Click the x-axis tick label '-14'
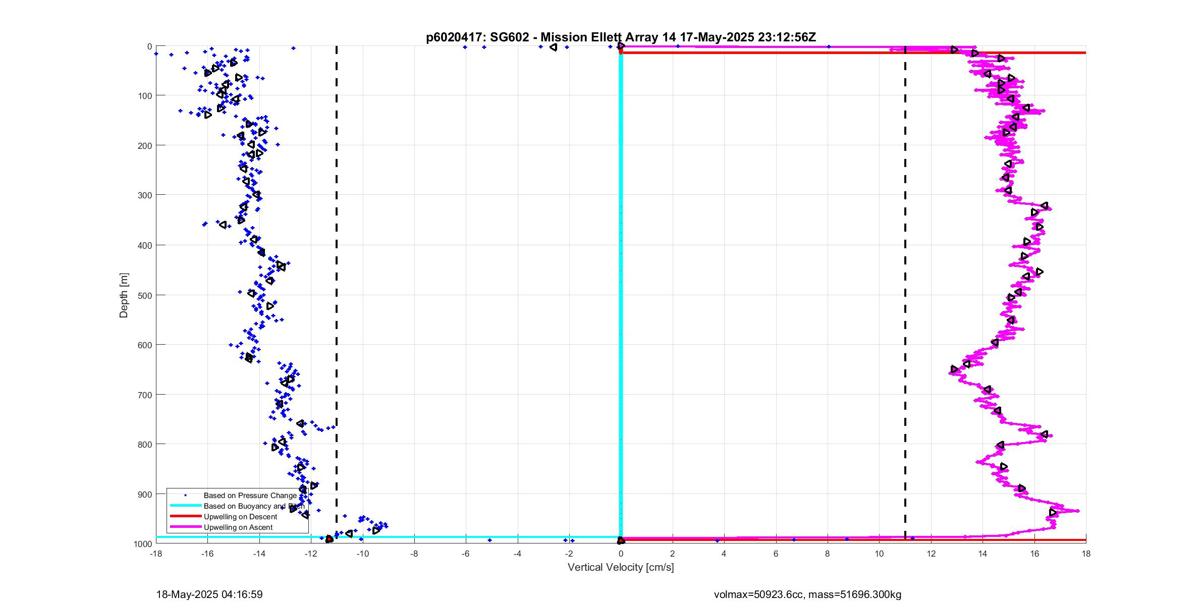This screenshot has height=611, width=1200. coord(259,553)
